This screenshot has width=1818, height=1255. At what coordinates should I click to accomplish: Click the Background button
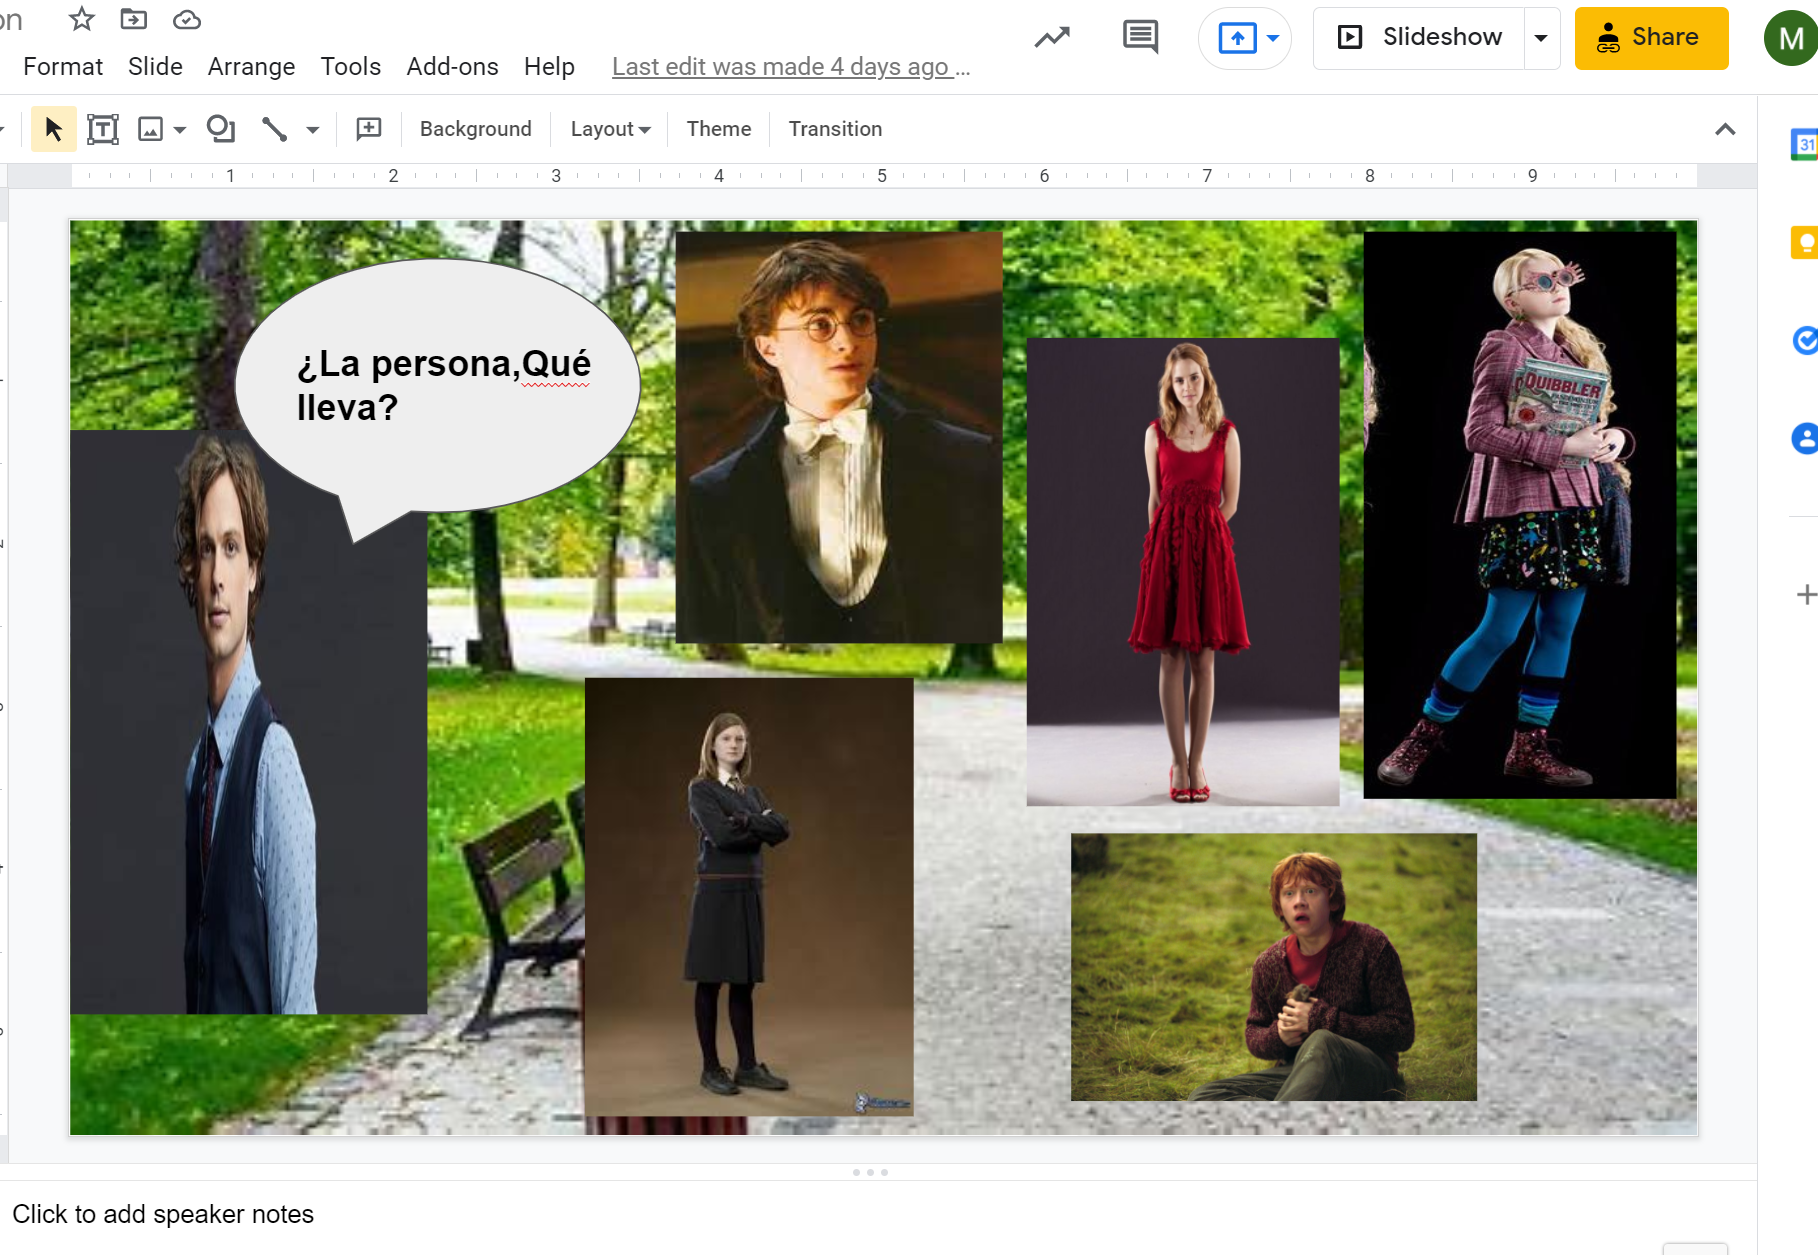point(476,129)
